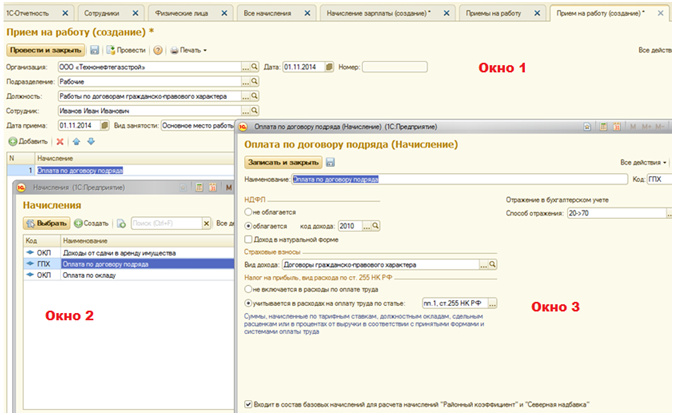Select ГПХ row 'Оплата по договору подряда'
Image resolution: width=674 pixels, height=415 pixels.
pos(129,264)
